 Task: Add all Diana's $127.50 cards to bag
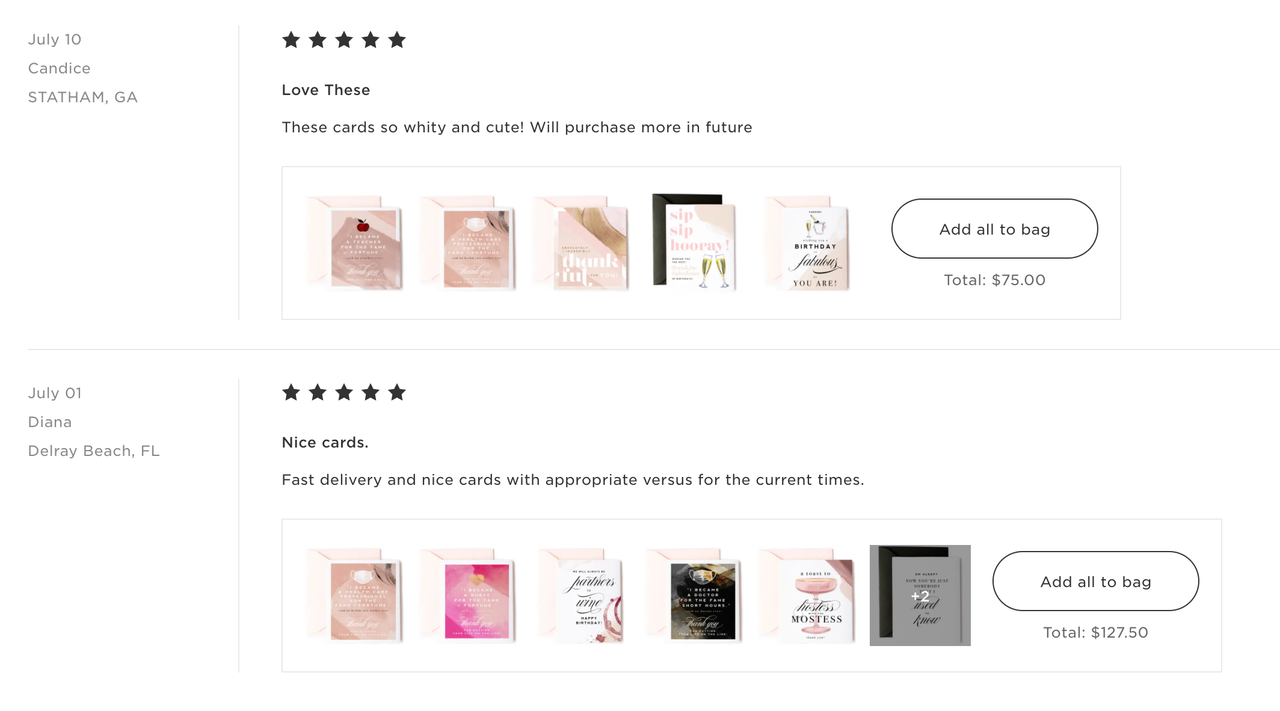1095,581
